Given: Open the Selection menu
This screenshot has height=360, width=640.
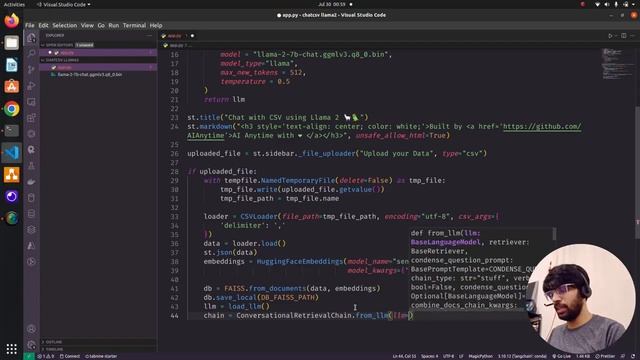Looking at the screenshot, I should [64, 25].
